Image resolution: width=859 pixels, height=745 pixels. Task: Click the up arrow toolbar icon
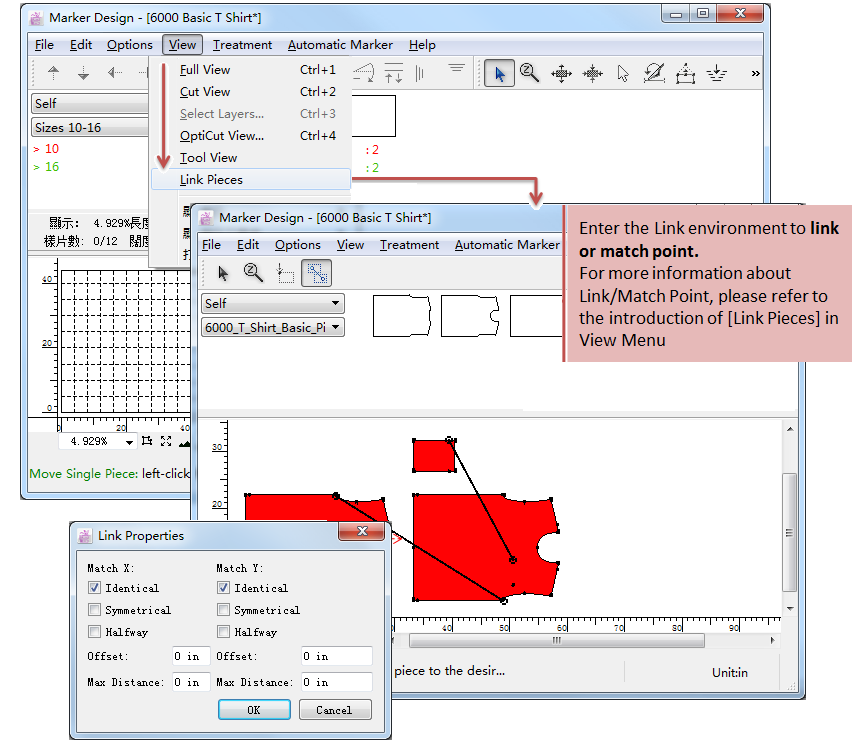tap(54, 73)
